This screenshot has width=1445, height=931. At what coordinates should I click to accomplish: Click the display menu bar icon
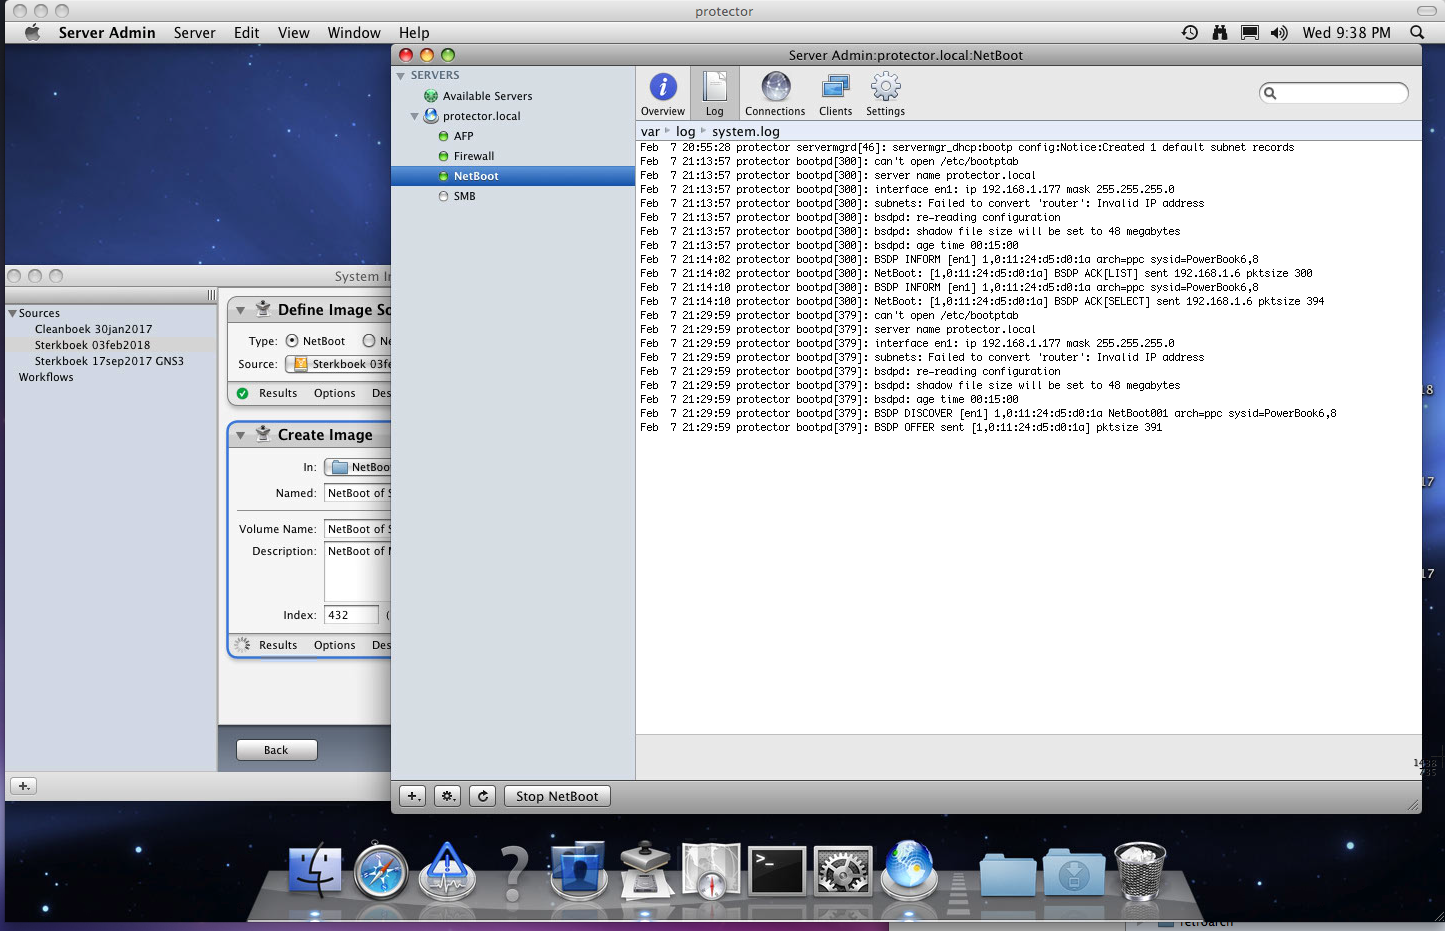click(x=1250, y=33)
